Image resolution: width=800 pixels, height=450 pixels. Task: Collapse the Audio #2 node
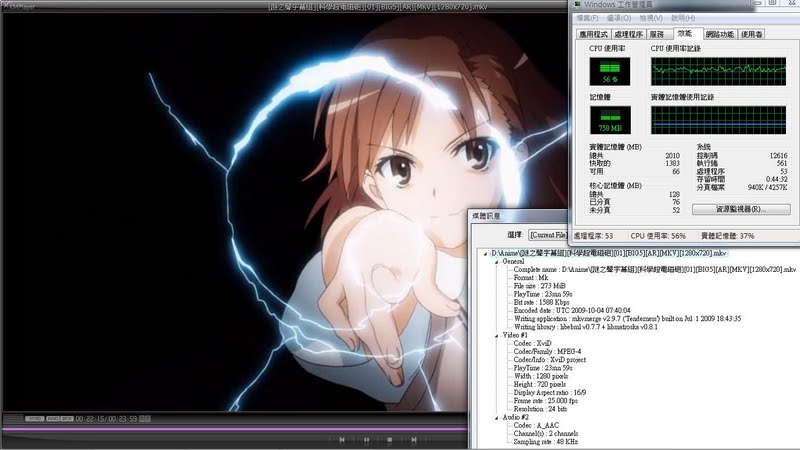[x=496, y=417]
